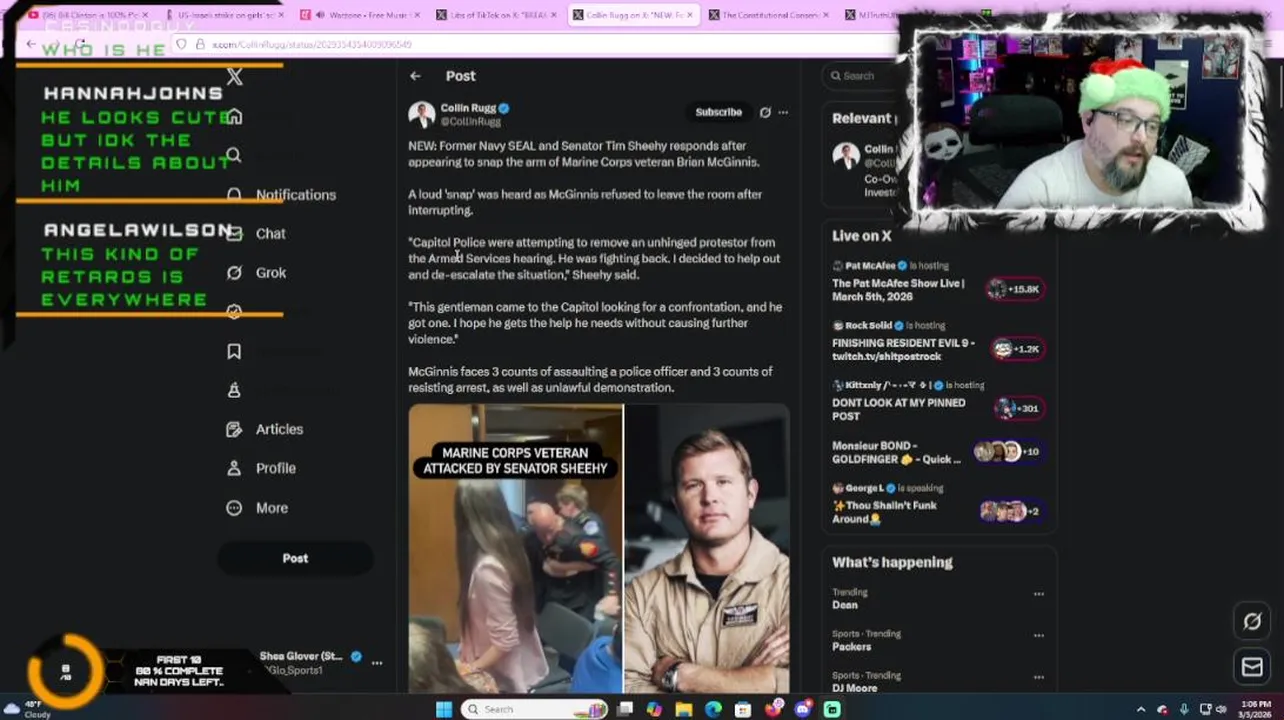Open Profile in sidebar
Viewport: 1284px width, 720px height.
pos(261,468)
